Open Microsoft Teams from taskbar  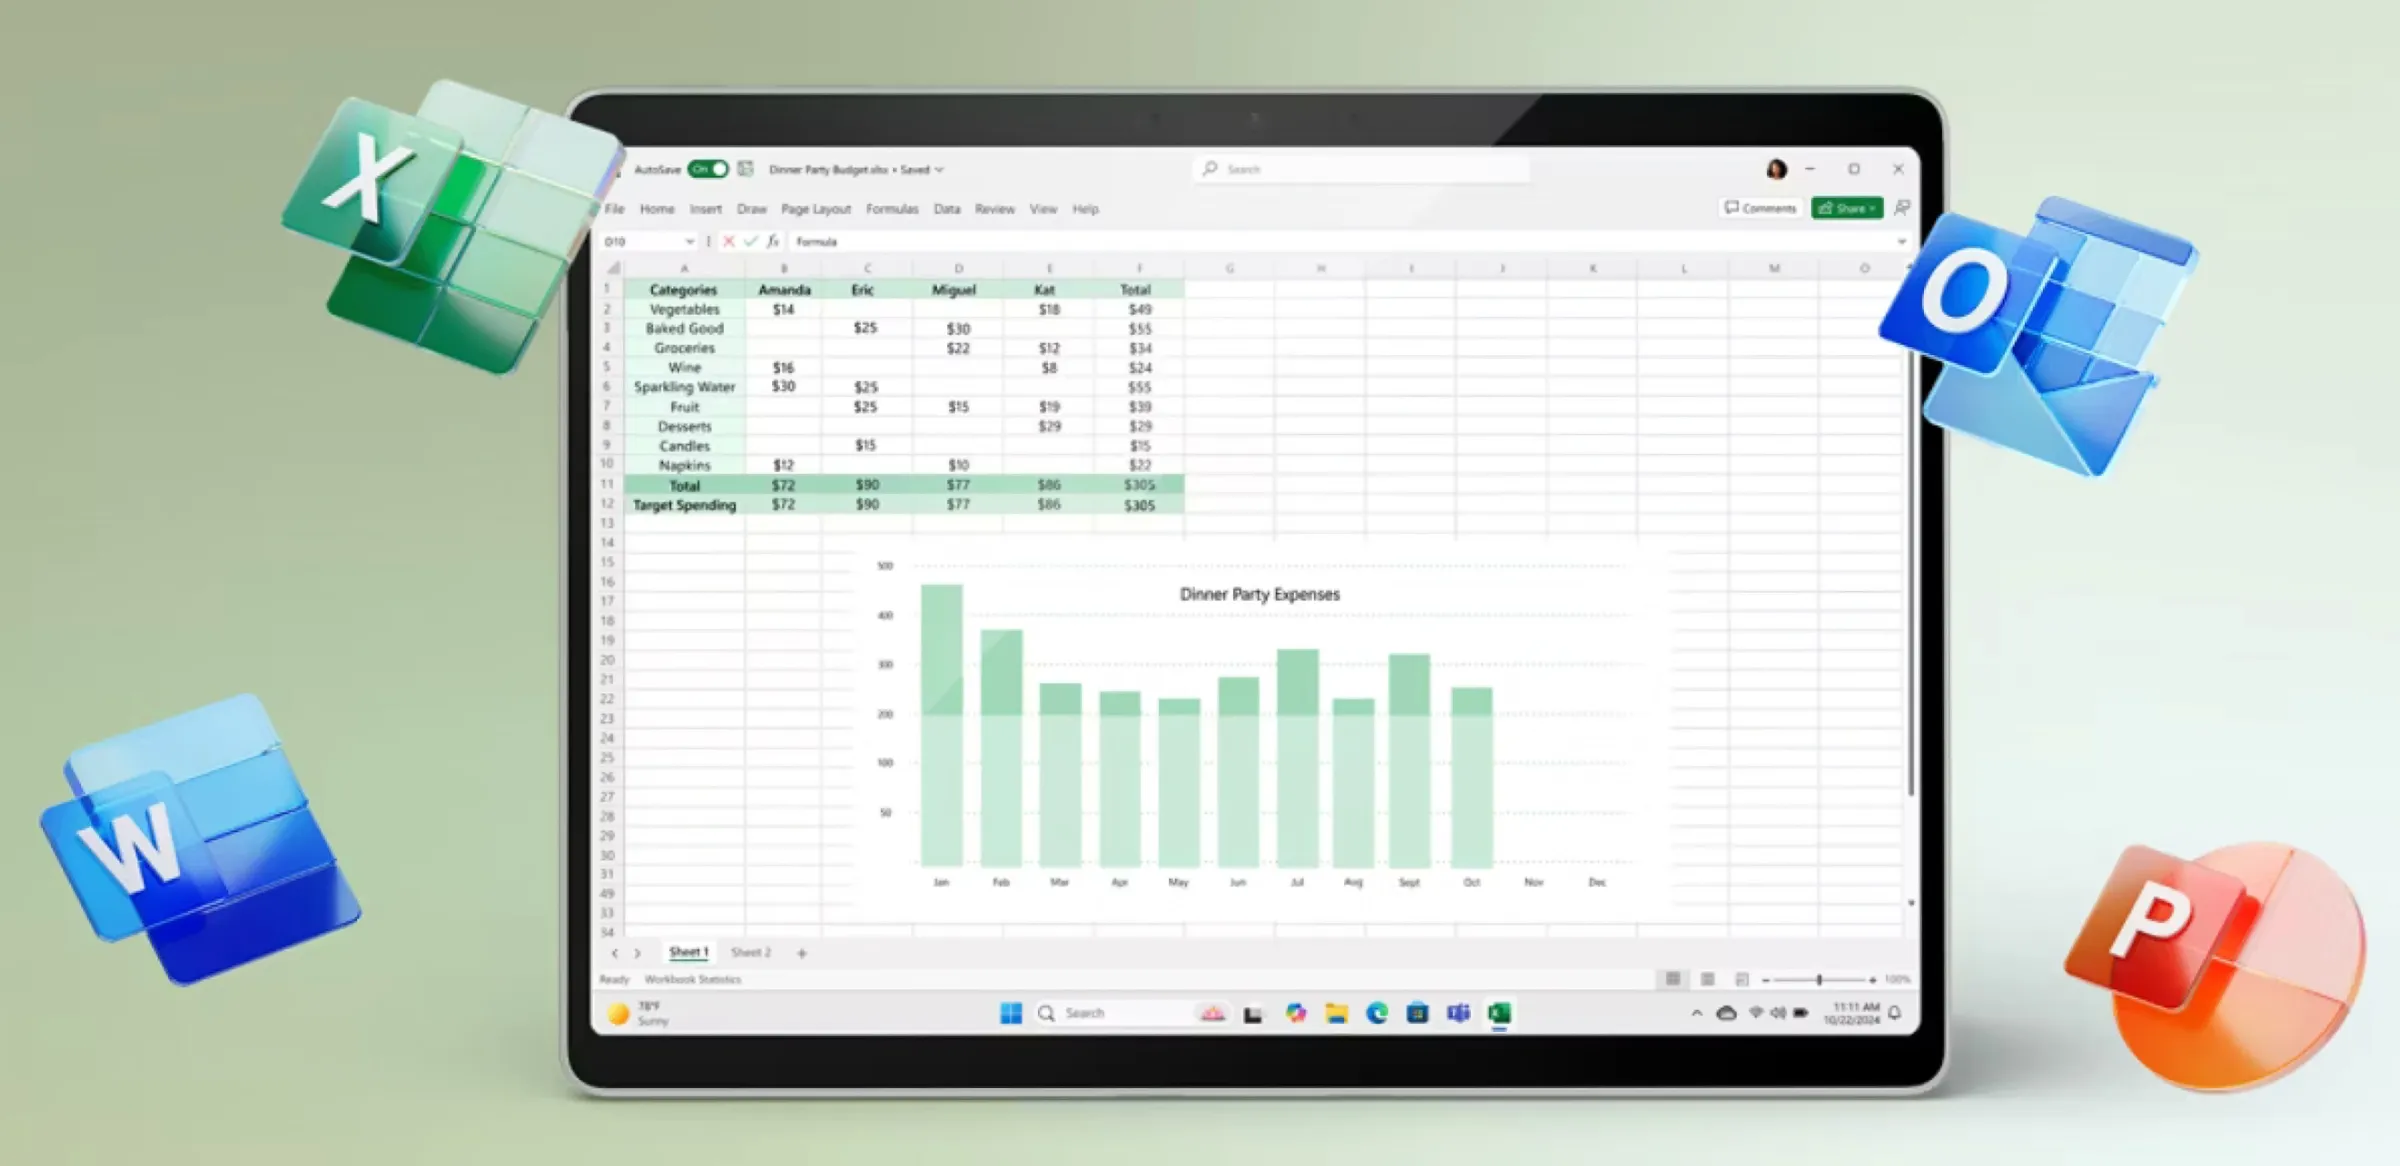pos(1458,1013)
